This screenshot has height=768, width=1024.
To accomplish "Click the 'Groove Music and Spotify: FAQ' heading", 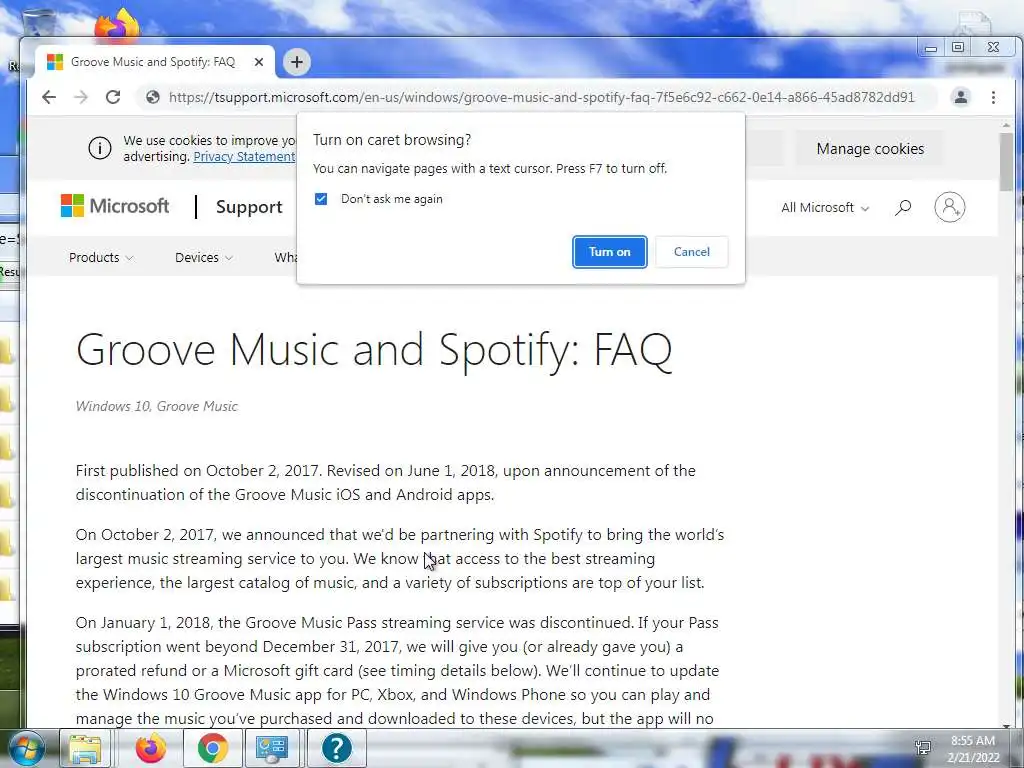I will [374, 351].
